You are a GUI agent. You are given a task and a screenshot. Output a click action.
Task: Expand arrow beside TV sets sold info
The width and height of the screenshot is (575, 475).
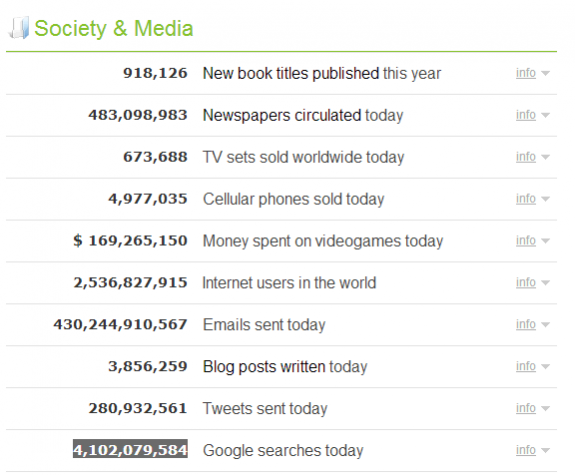pos(545,157)
